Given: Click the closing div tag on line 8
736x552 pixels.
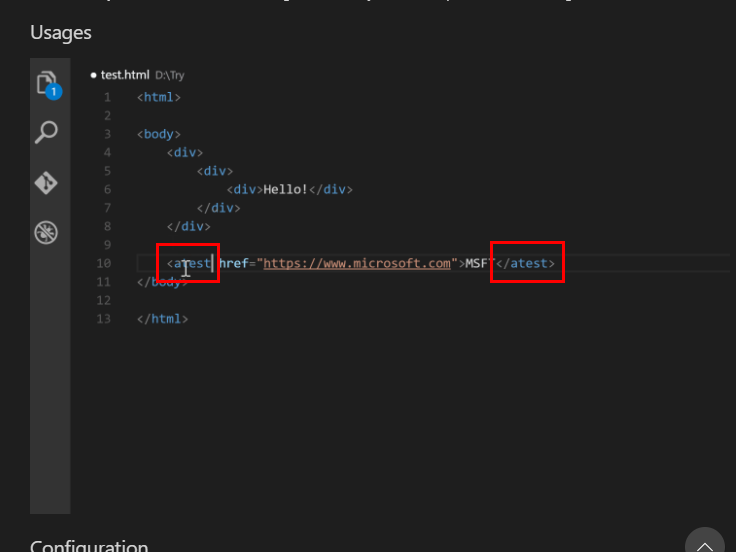Looking at the screenshot, I should (189, 227).
